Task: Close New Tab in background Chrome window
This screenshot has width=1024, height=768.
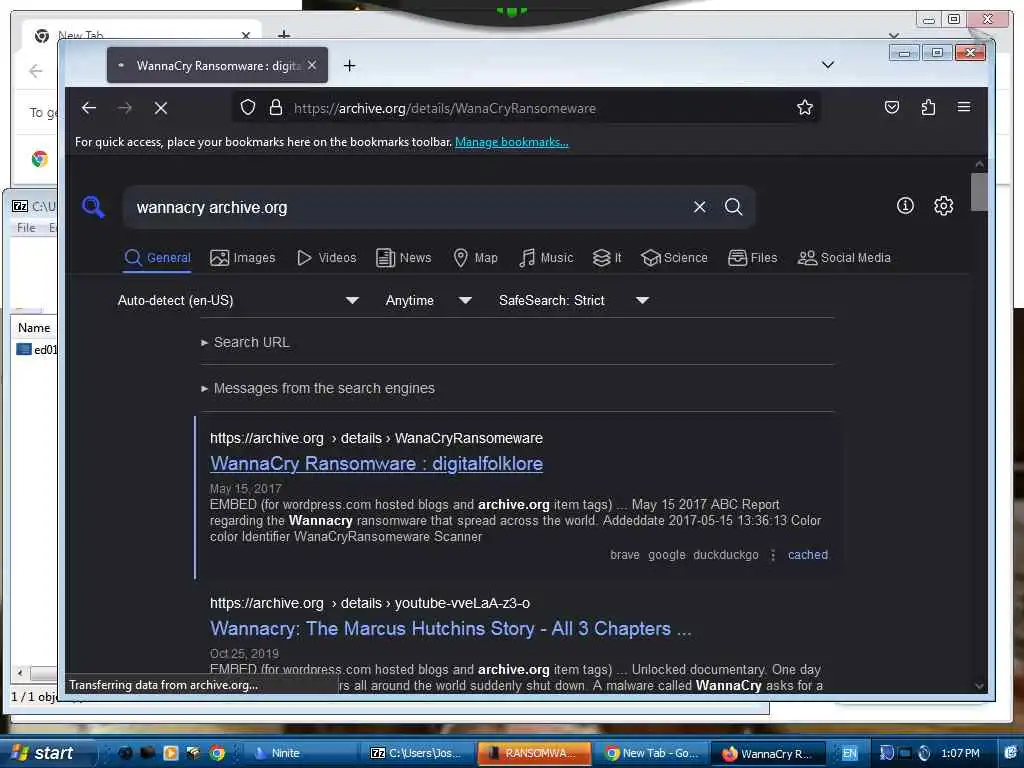Action: point(246,35)
